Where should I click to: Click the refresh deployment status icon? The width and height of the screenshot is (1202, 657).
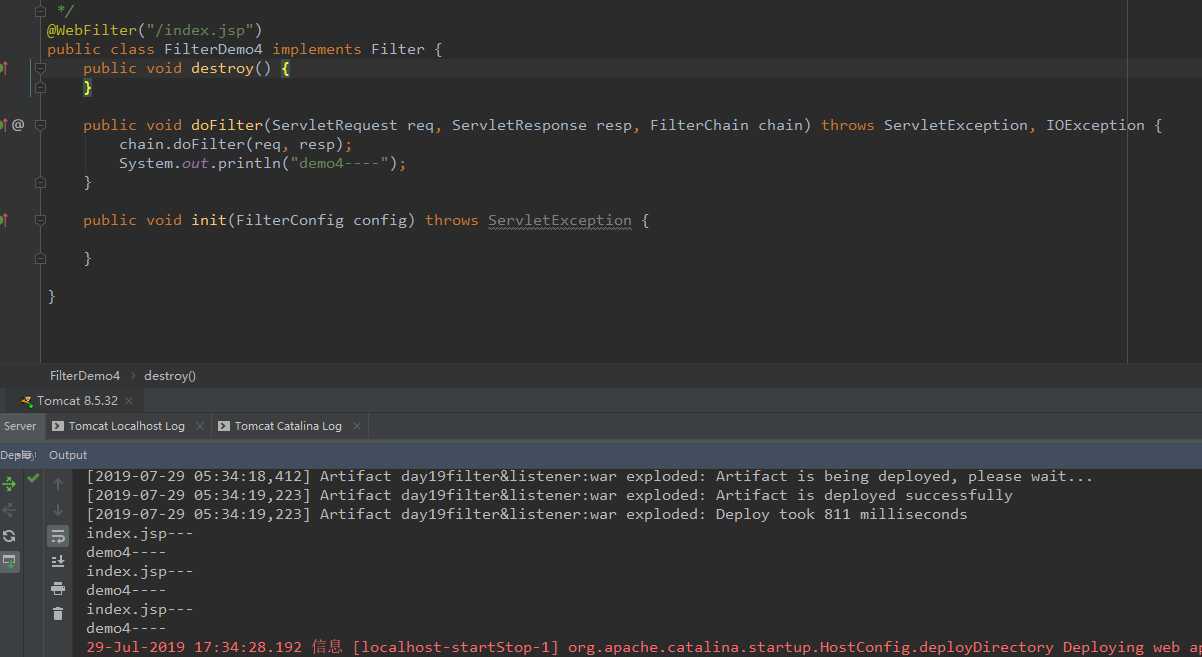pos(9,536)
